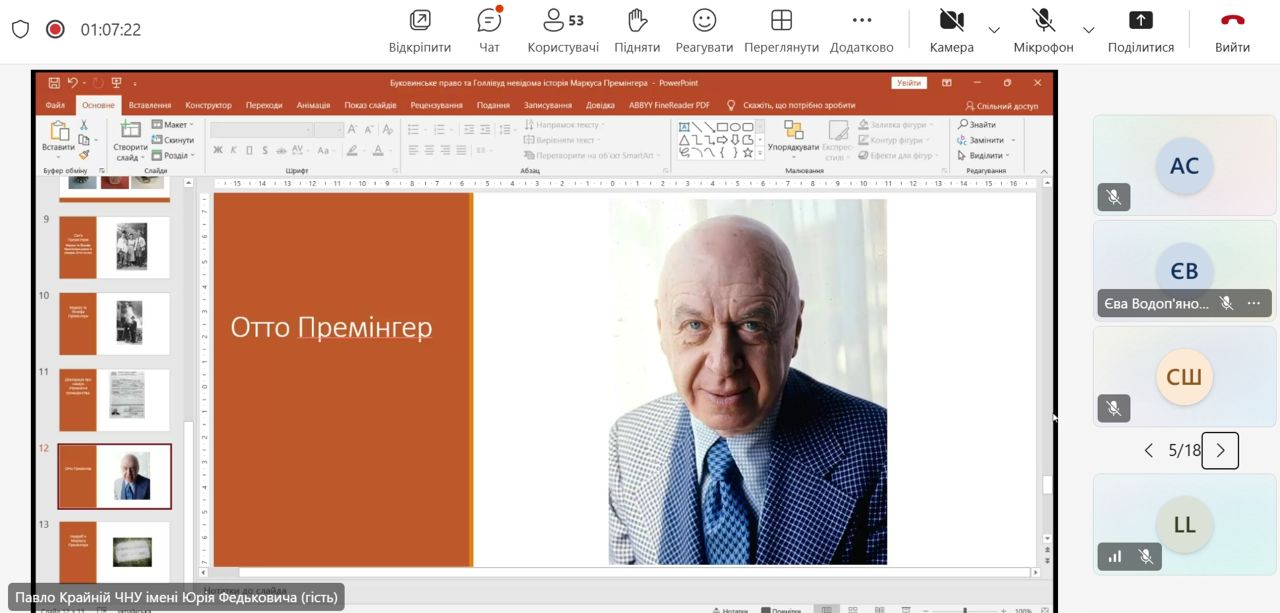Image resolution: width=1280 pixels, height=613 pixels.
Task: Expand camera options dropdown arrow
Action: pos(994,30)
